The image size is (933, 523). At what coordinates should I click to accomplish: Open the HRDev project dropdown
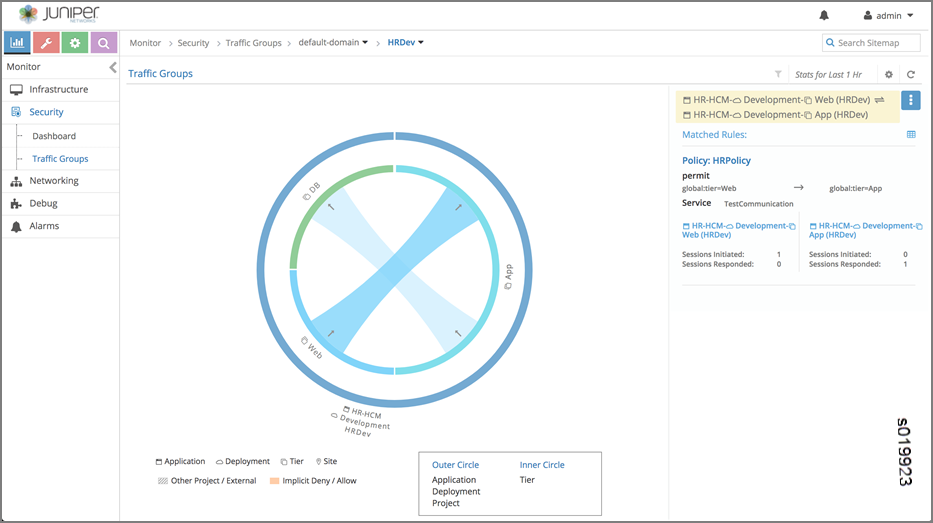406,42
